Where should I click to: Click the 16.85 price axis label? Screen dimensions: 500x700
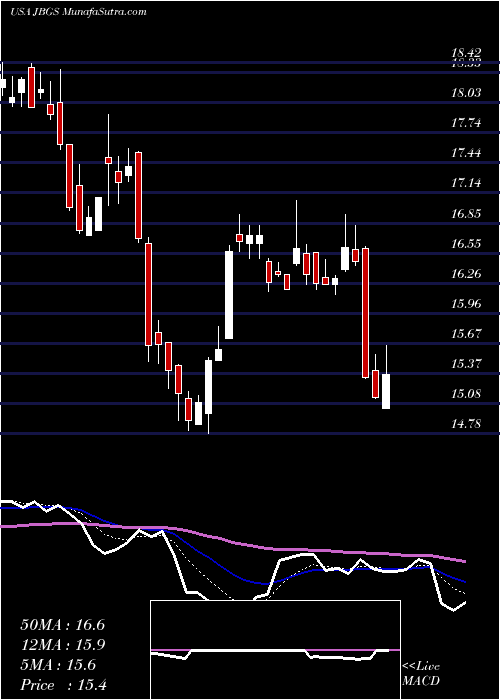tap(467, 213)
